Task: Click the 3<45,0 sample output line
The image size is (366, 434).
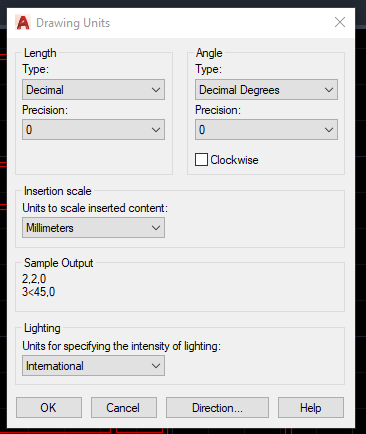Action: point(39,292)
